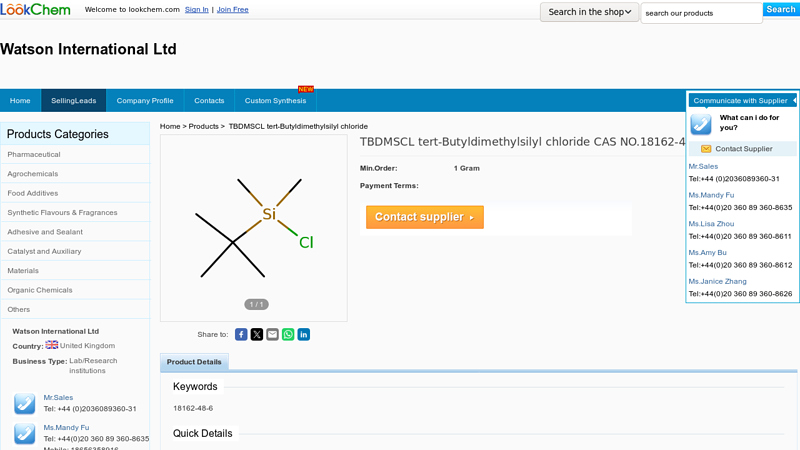Click the blue Search button

780,10
